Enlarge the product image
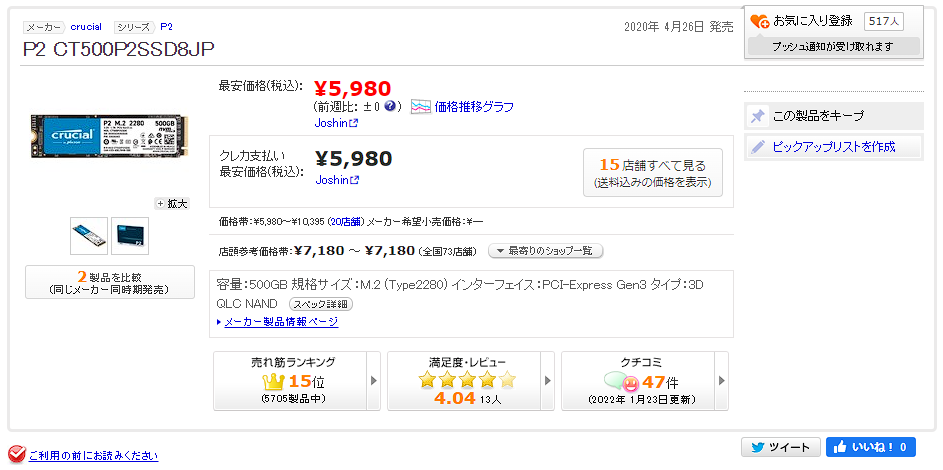Screen dimensions: 943x470 [172, 203]
